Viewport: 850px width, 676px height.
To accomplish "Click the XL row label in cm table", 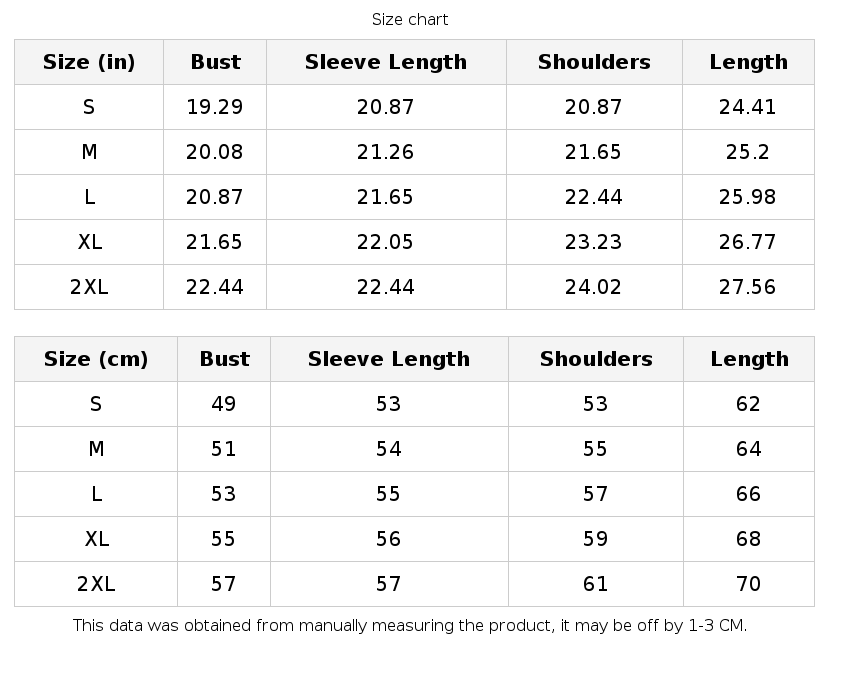I will 96,539.
